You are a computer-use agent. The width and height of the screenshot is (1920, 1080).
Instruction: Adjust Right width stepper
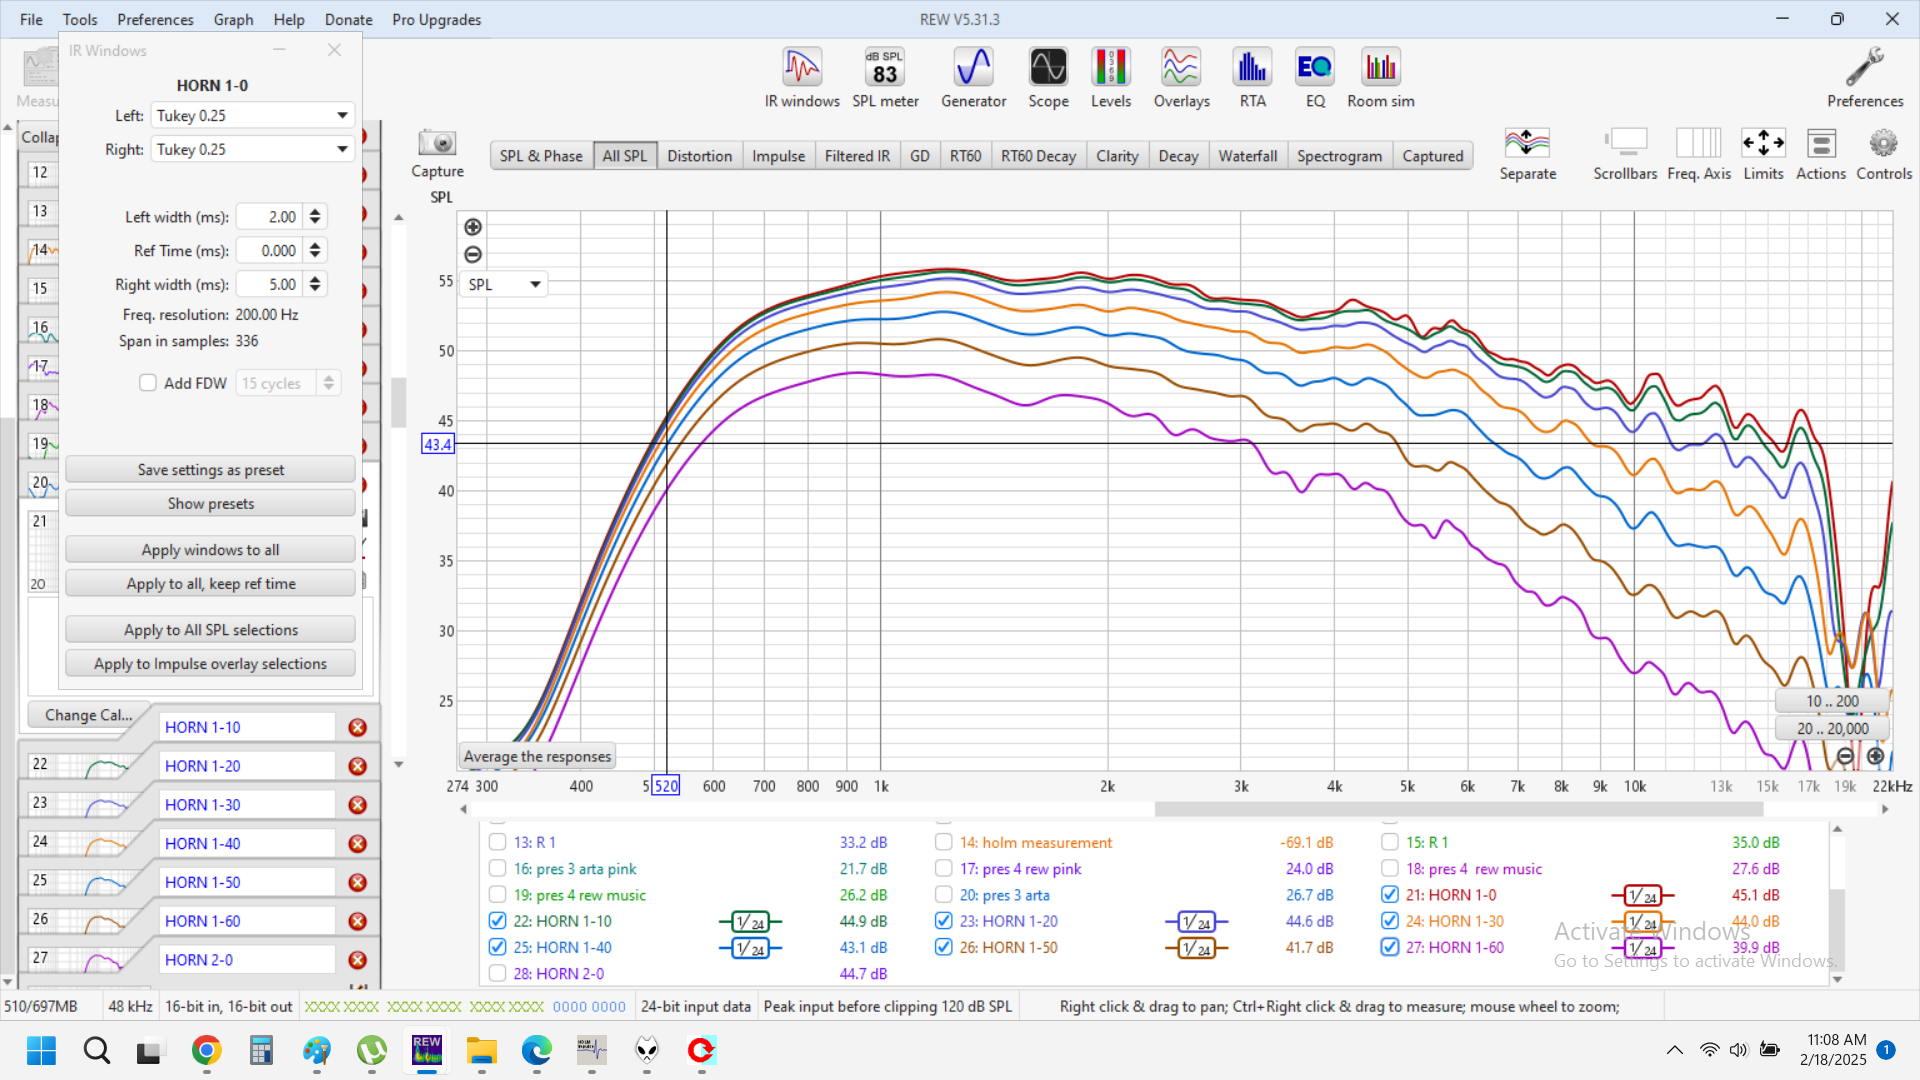(x=315, y=285)
